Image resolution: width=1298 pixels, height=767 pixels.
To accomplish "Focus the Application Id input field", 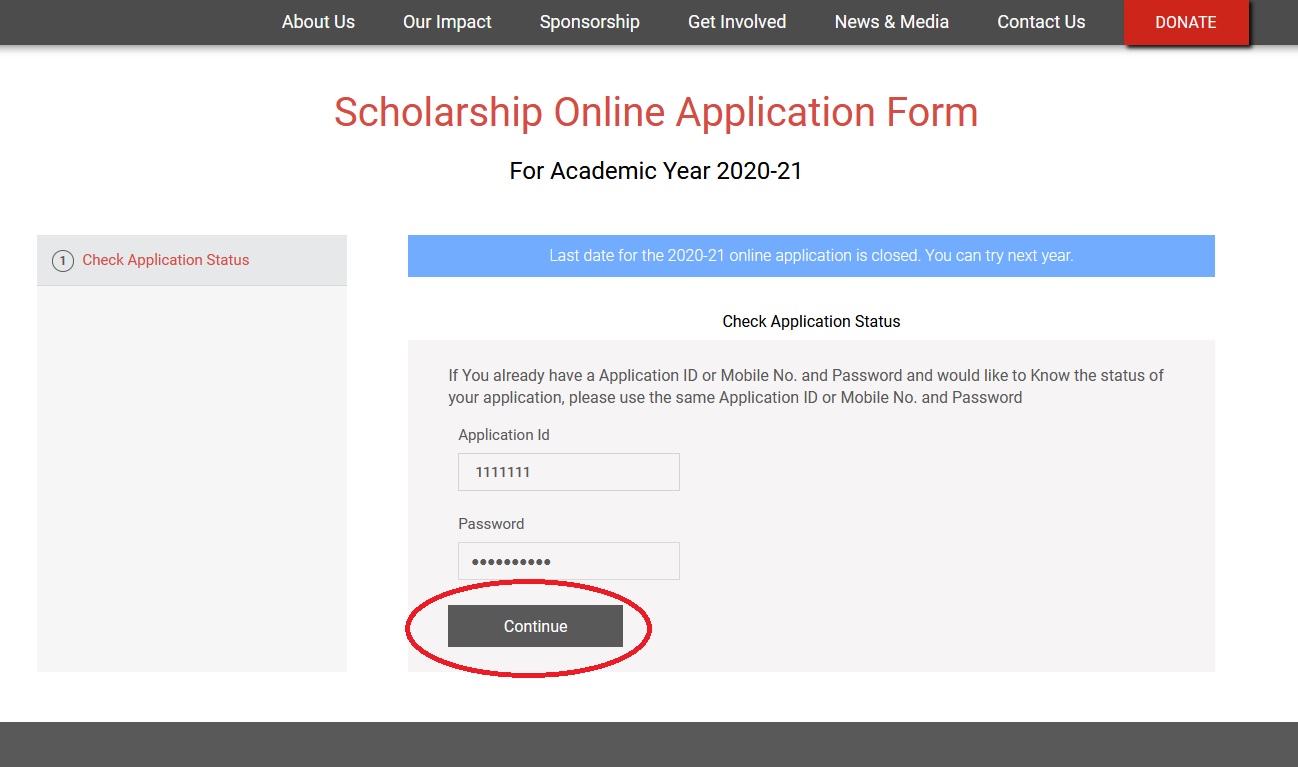I will (x=568, y=472).
